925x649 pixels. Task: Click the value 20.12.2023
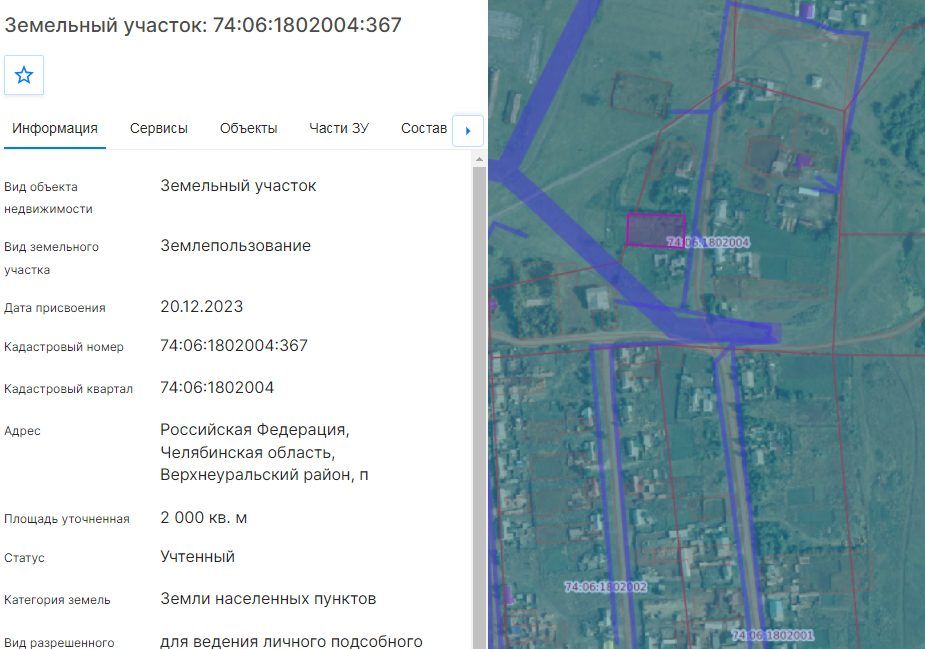pyautogui.click(x=202, y=306)
